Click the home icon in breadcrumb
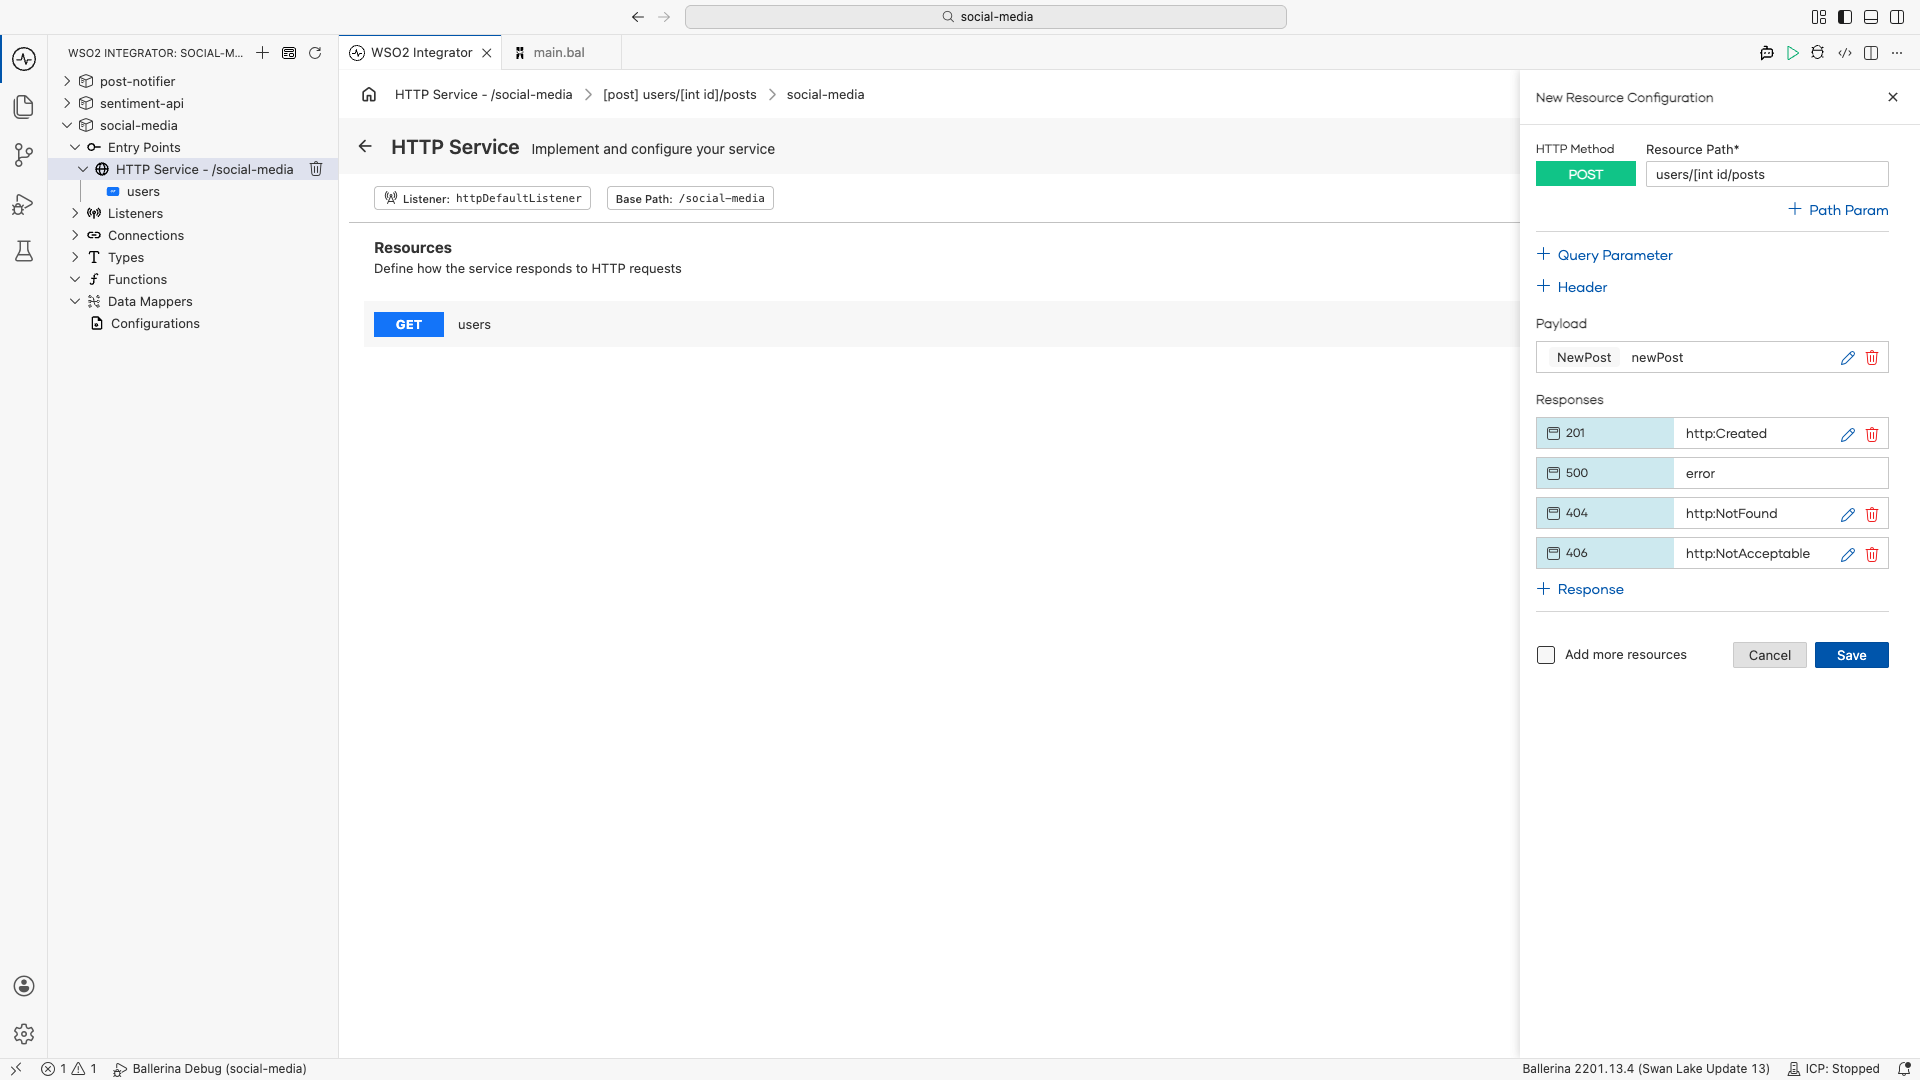Screen dimensions: 1920x1080 coord(369,94)
